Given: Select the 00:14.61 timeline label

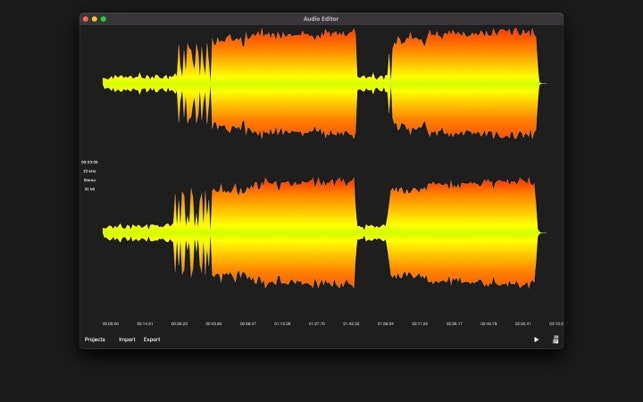Looking at the screenshot, I should tap(145, 324).
